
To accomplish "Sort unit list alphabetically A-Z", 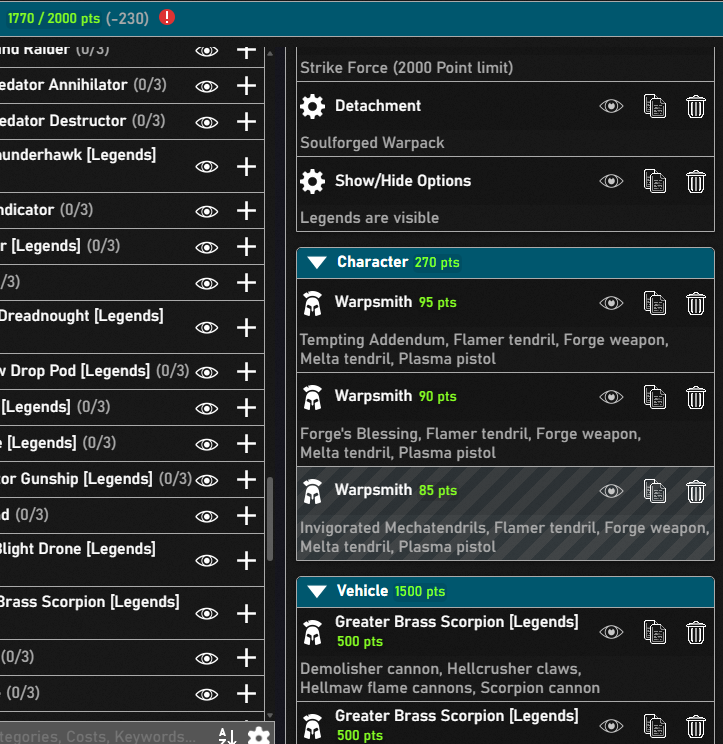I will (x=227, y=736).
